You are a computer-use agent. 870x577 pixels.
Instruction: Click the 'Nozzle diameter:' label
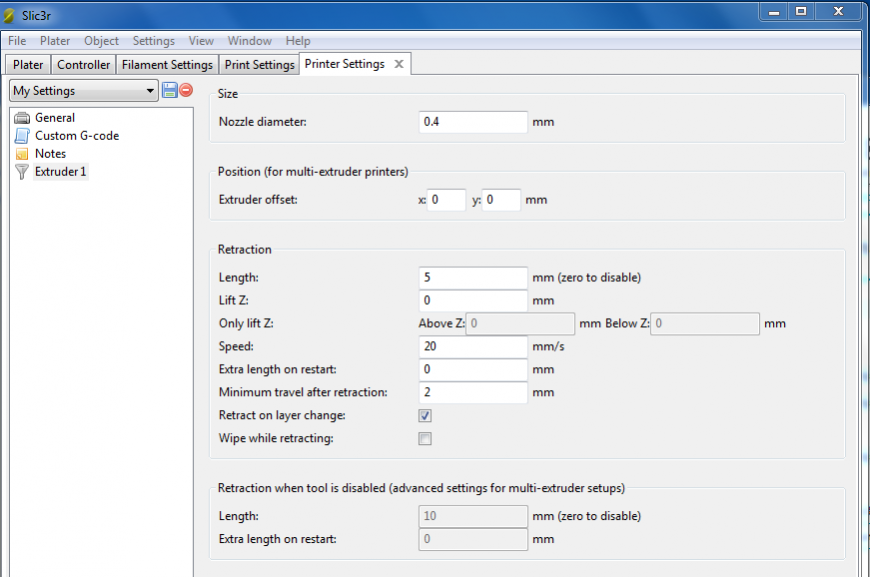point(262,122)
